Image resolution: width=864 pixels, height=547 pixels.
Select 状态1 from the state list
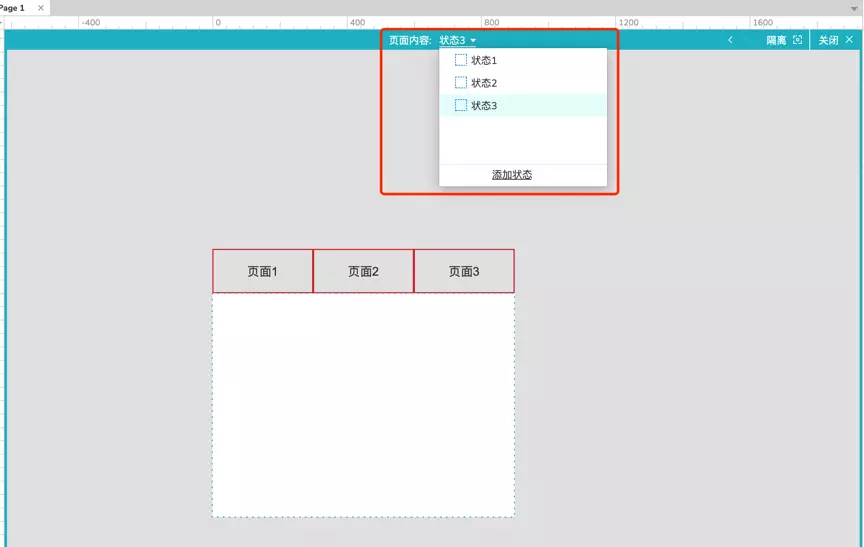523,60
